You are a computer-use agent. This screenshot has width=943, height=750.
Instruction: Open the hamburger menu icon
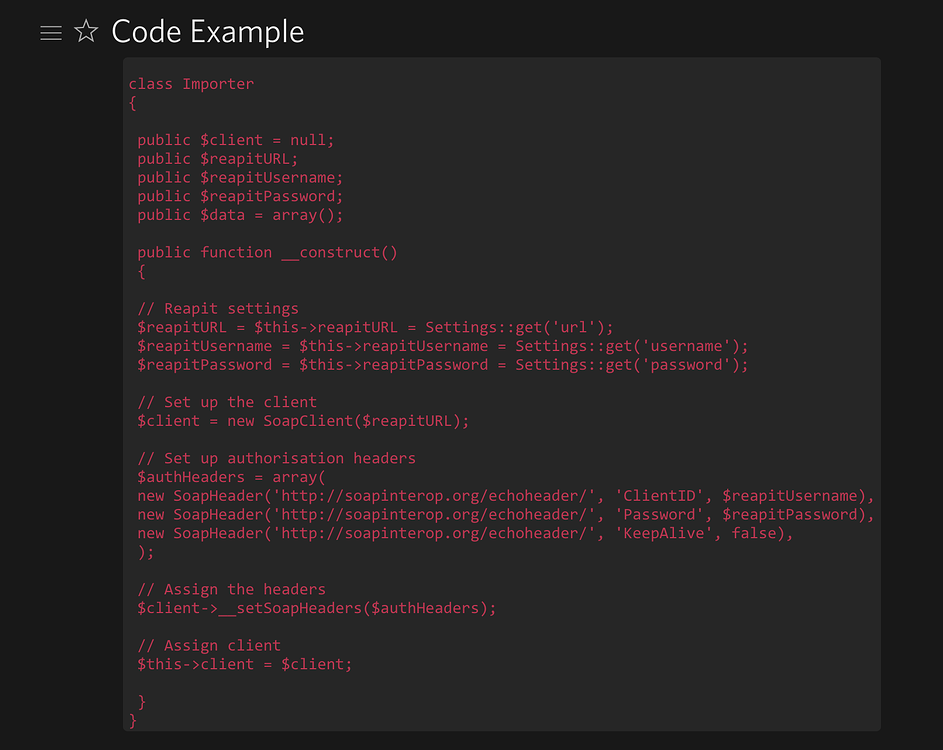pyautogui.click(x=51, y=32)
